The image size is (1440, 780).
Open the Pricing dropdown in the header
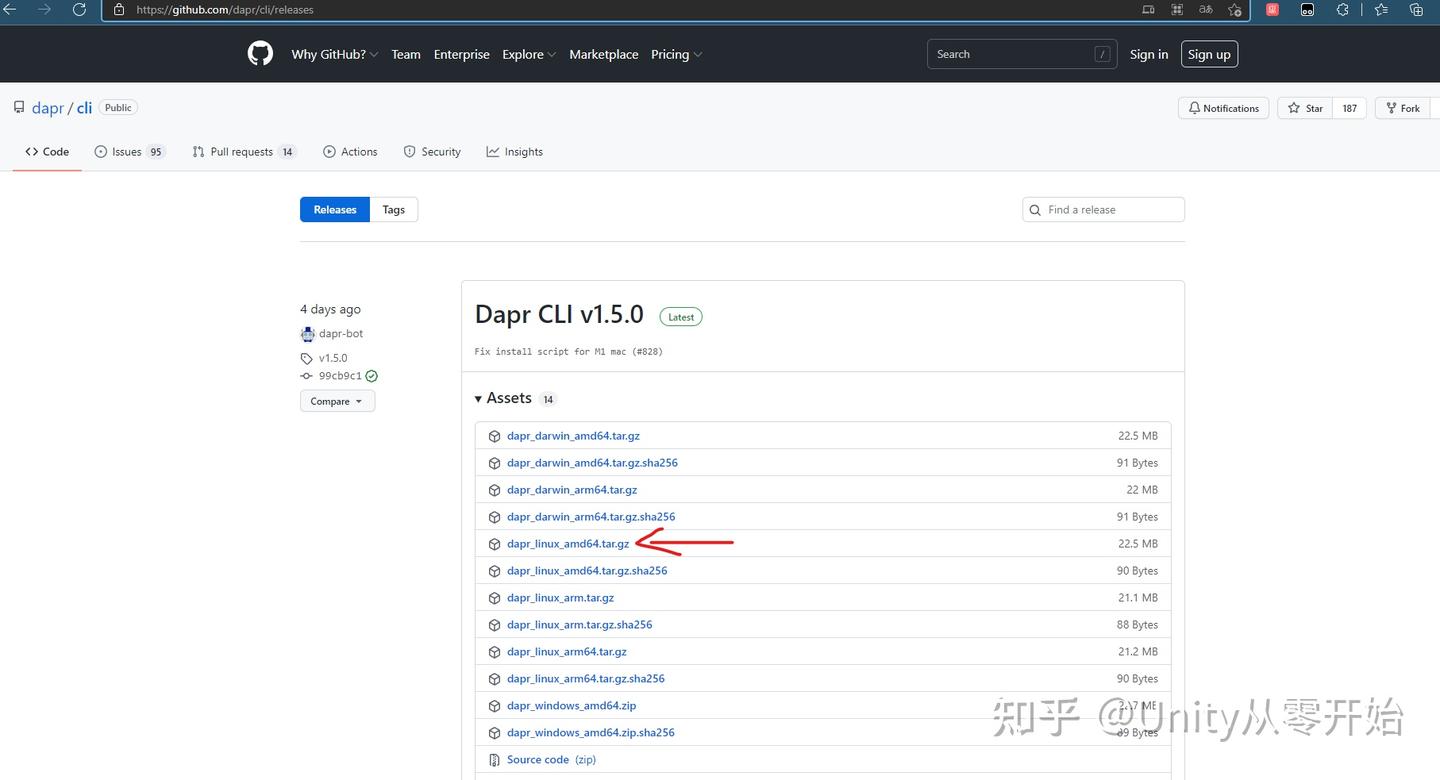(676, 54)
